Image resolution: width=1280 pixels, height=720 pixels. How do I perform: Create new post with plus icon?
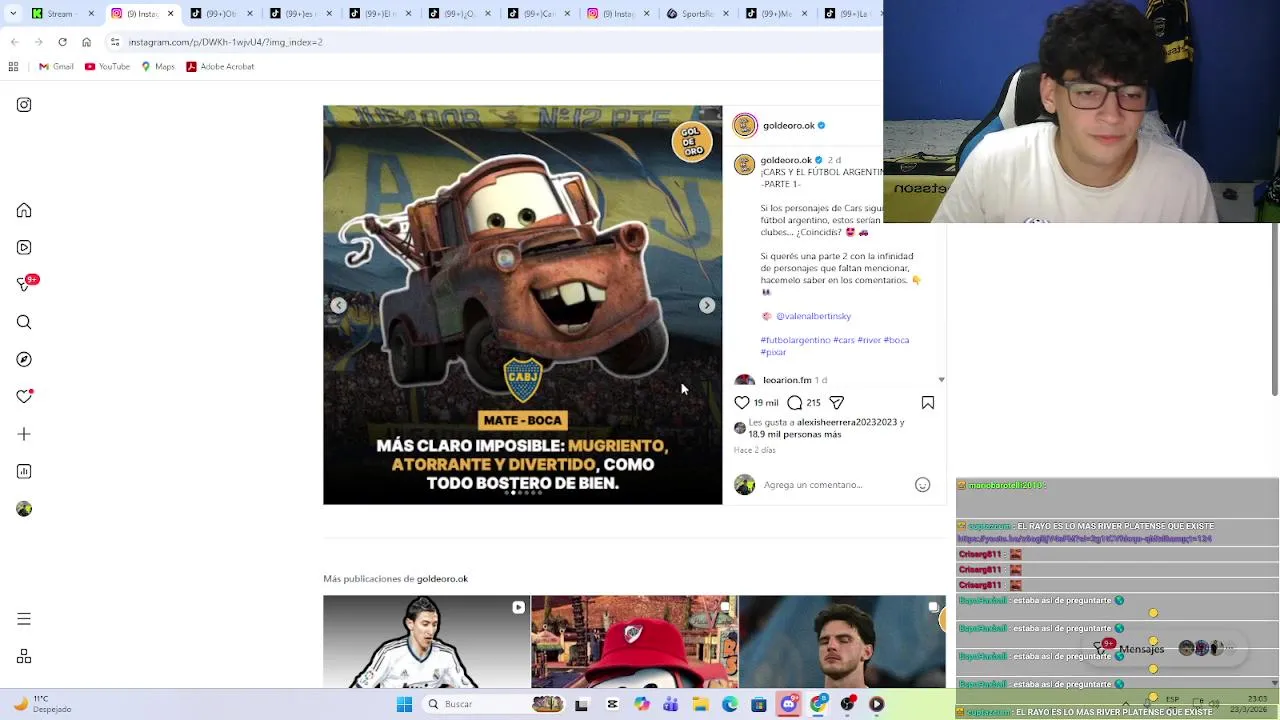point(24,434)
